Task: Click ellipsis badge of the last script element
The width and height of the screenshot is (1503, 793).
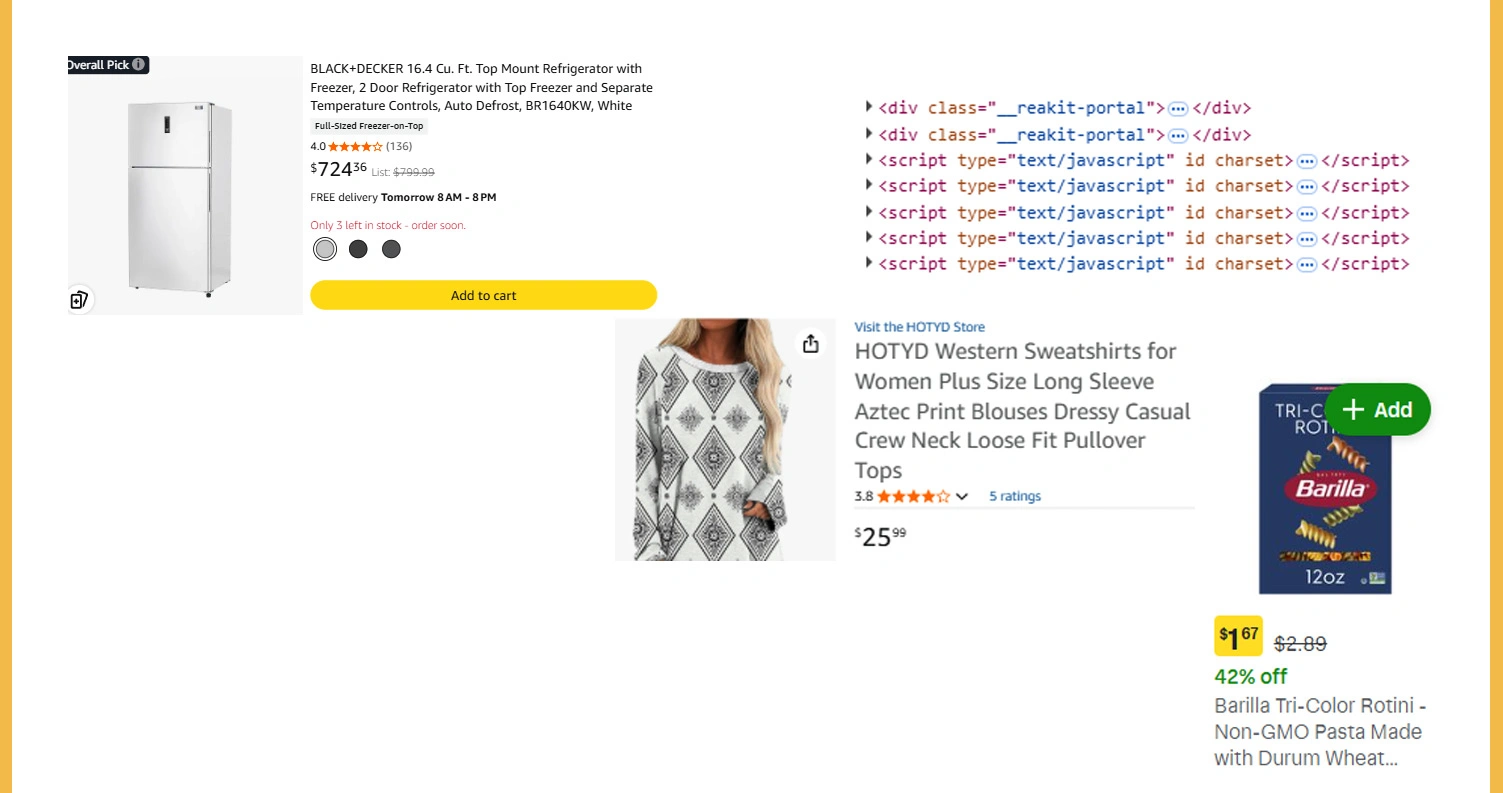Action: [x=1306, y=264]
